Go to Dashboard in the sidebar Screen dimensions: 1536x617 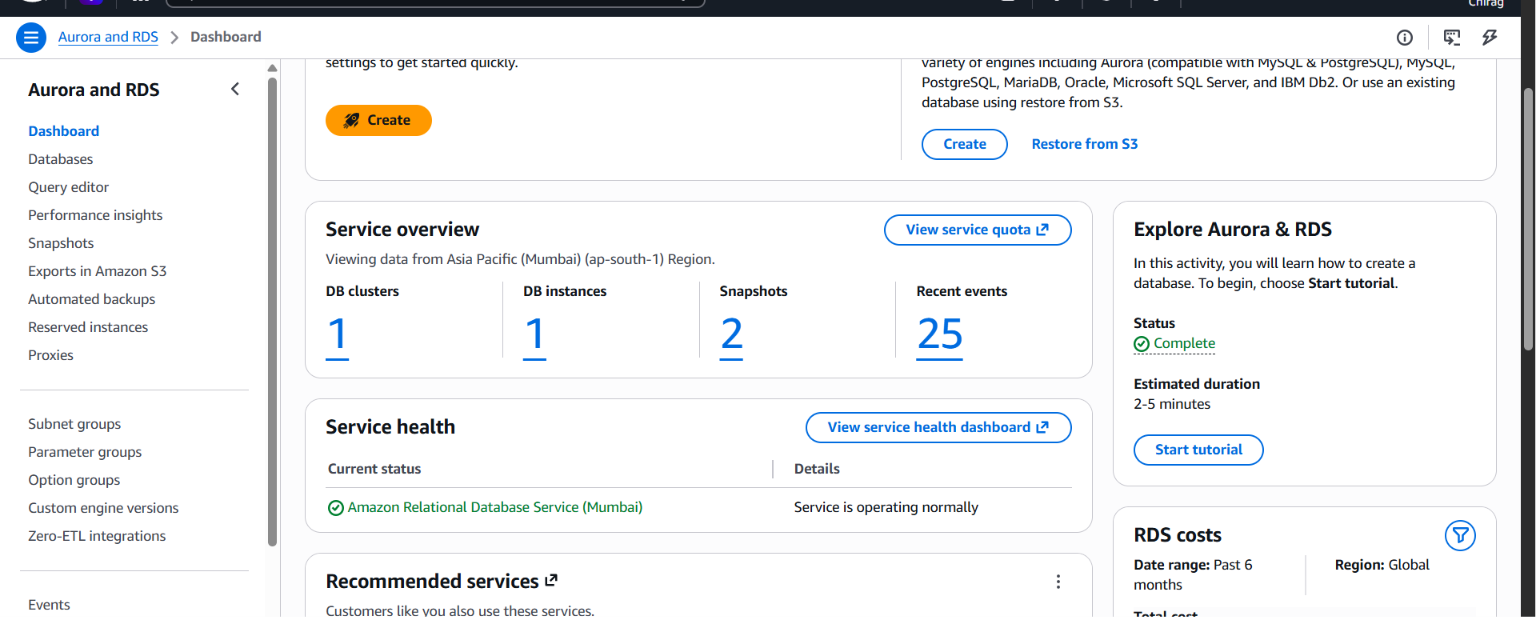click(x=64, y=131)
